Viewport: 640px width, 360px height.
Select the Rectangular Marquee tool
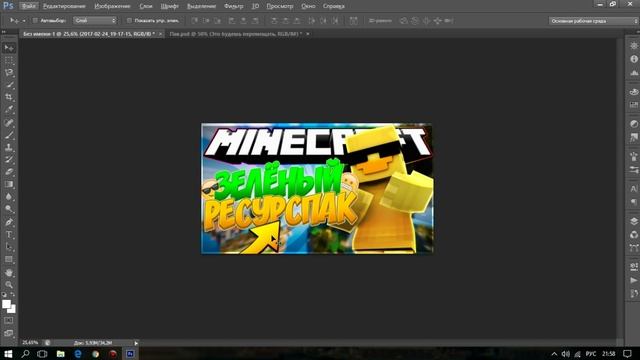click(9, 60)
